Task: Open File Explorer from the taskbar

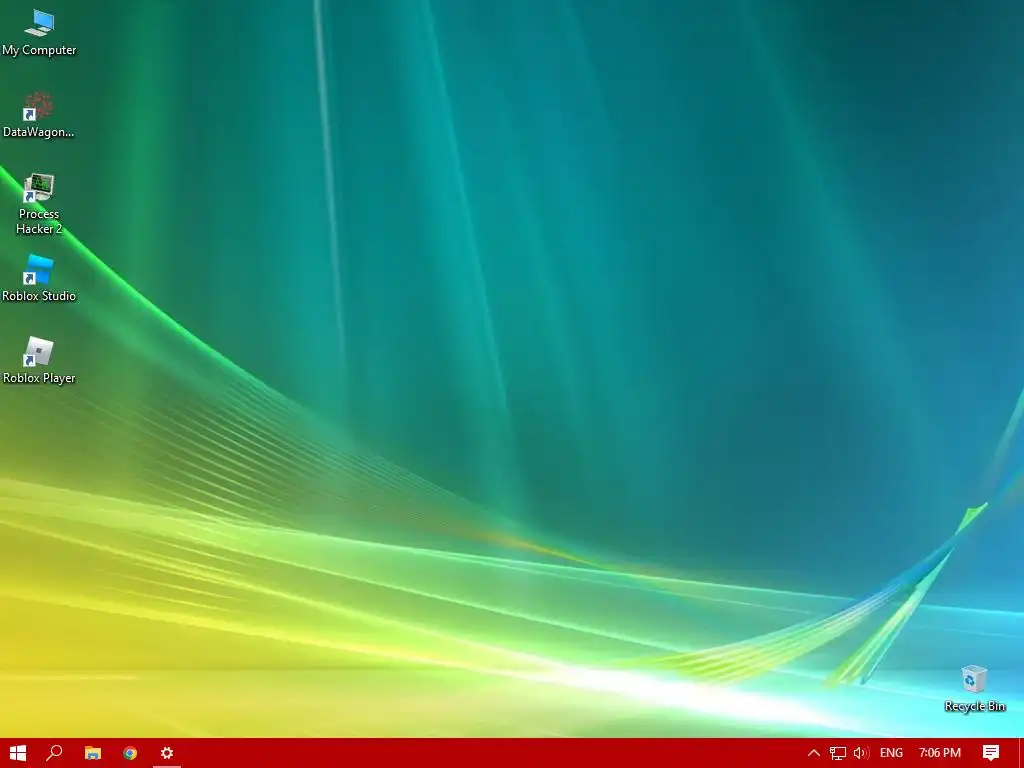Action: (93, 753)
